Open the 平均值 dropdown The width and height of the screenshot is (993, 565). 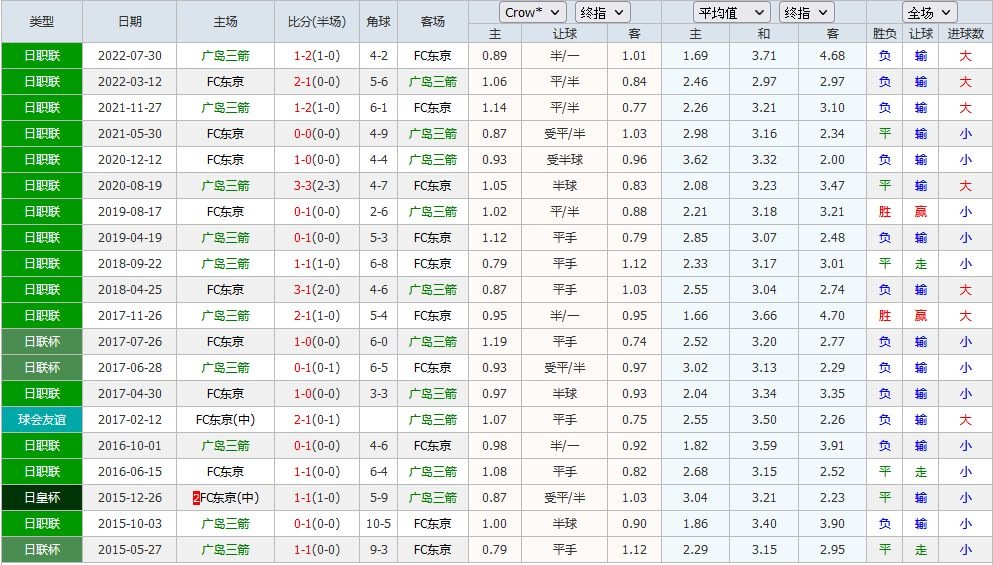pyautogui.click(x=731, y=13)
